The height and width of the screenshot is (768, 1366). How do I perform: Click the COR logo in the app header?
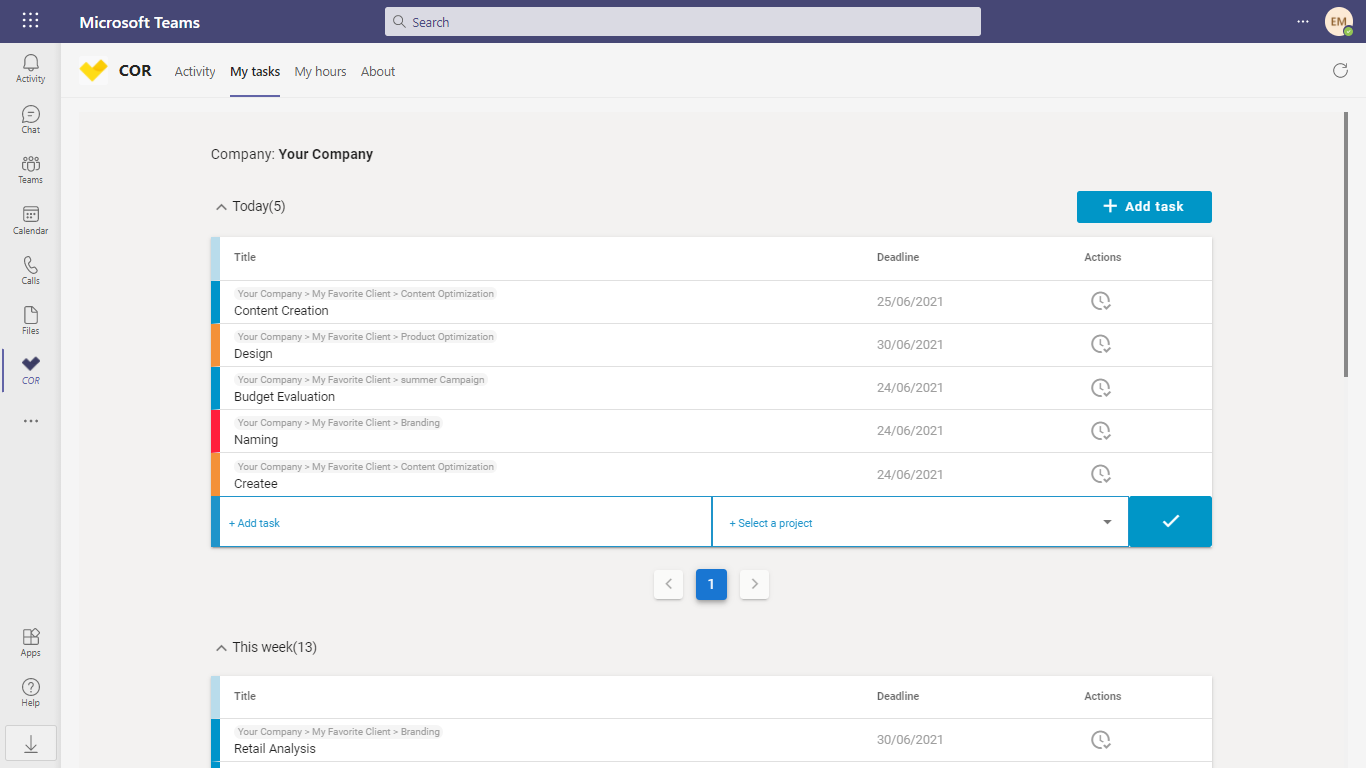click(x=93, y=71)
